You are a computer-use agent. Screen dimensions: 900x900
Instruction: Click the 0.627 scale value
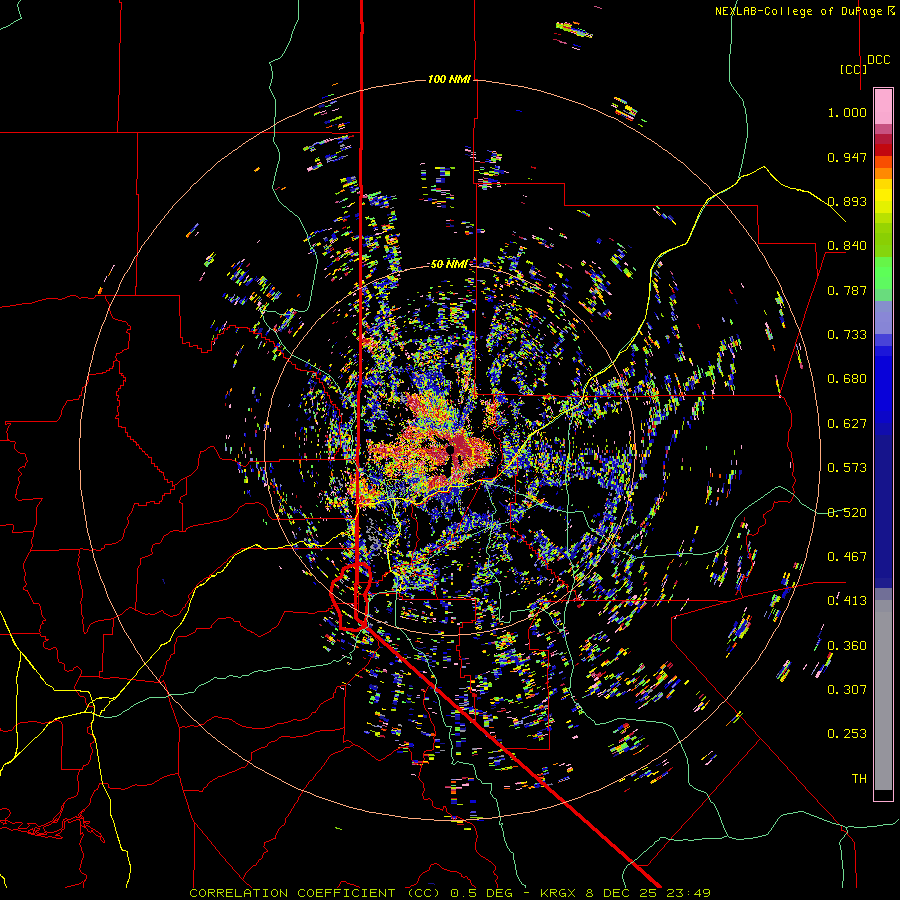(x=847, y=424)
